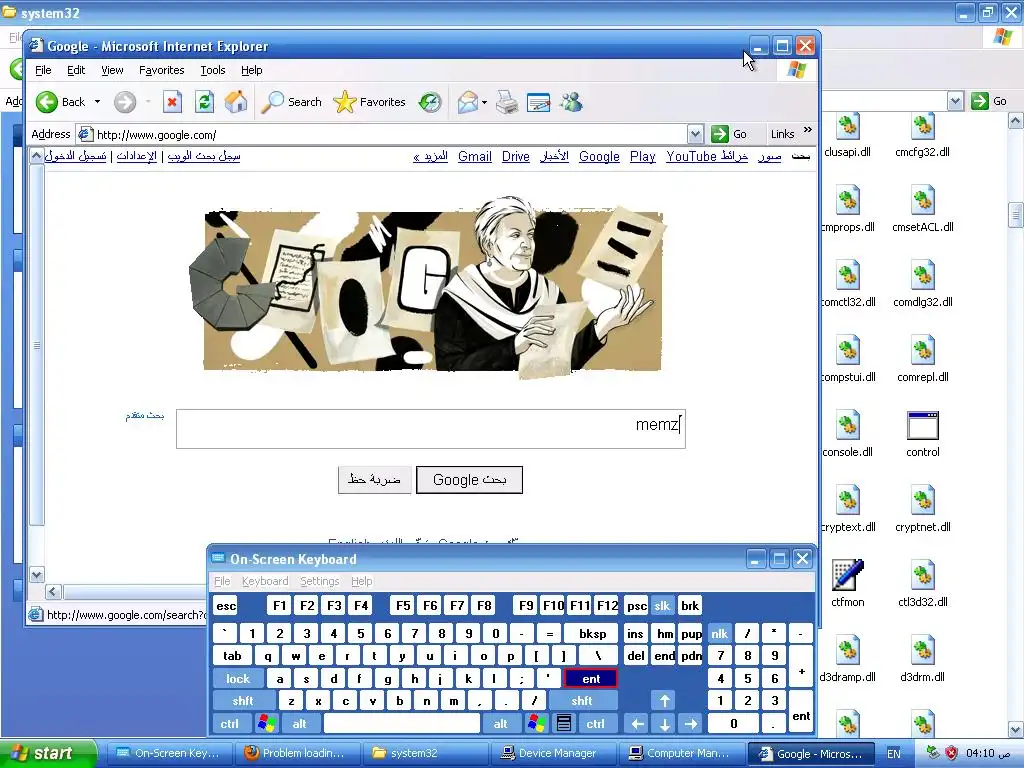Open the YouTube link
The height and width of the screenshot is (768, 1024).
(692, 157)
